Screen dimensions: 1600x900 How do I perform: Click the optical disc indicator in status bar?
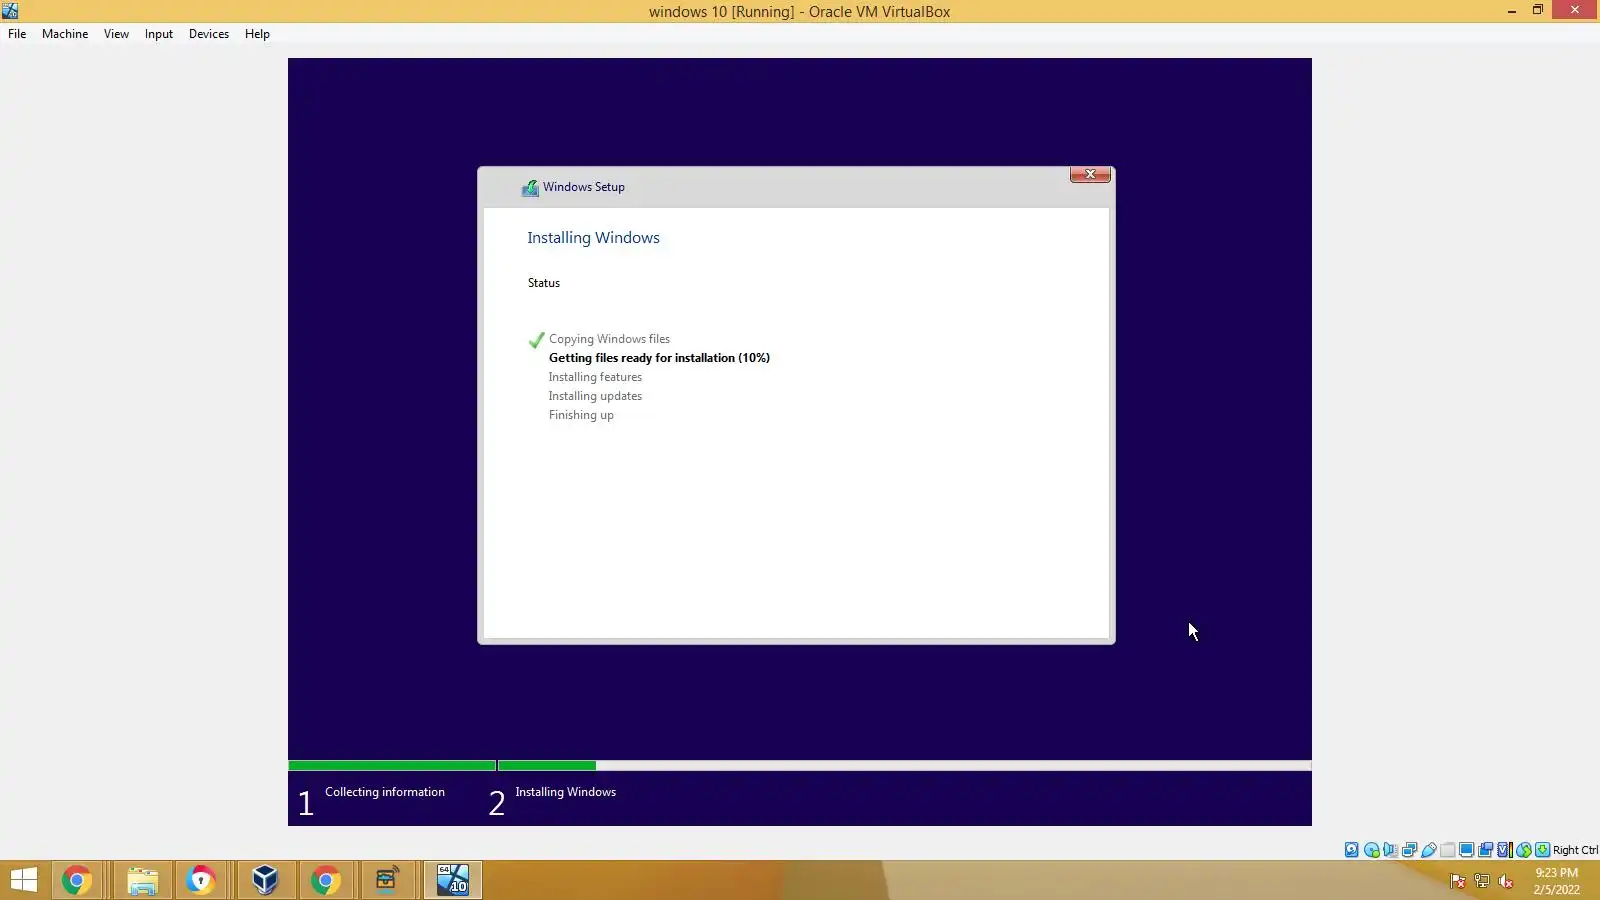(x=1371, y=850)
